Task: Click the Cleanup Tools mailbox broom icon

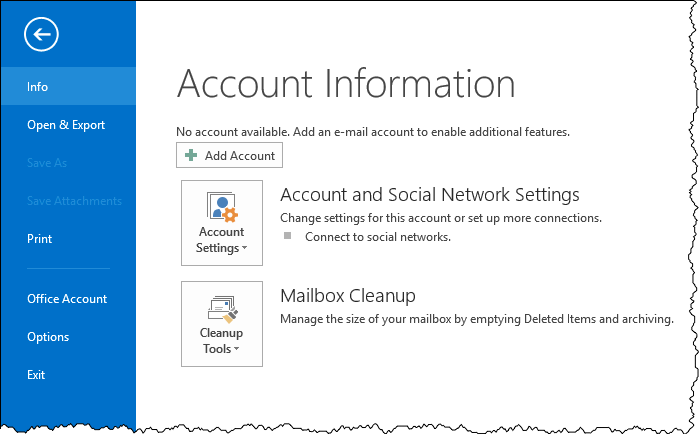Action: pyautogui.click(x=223, y=309)
